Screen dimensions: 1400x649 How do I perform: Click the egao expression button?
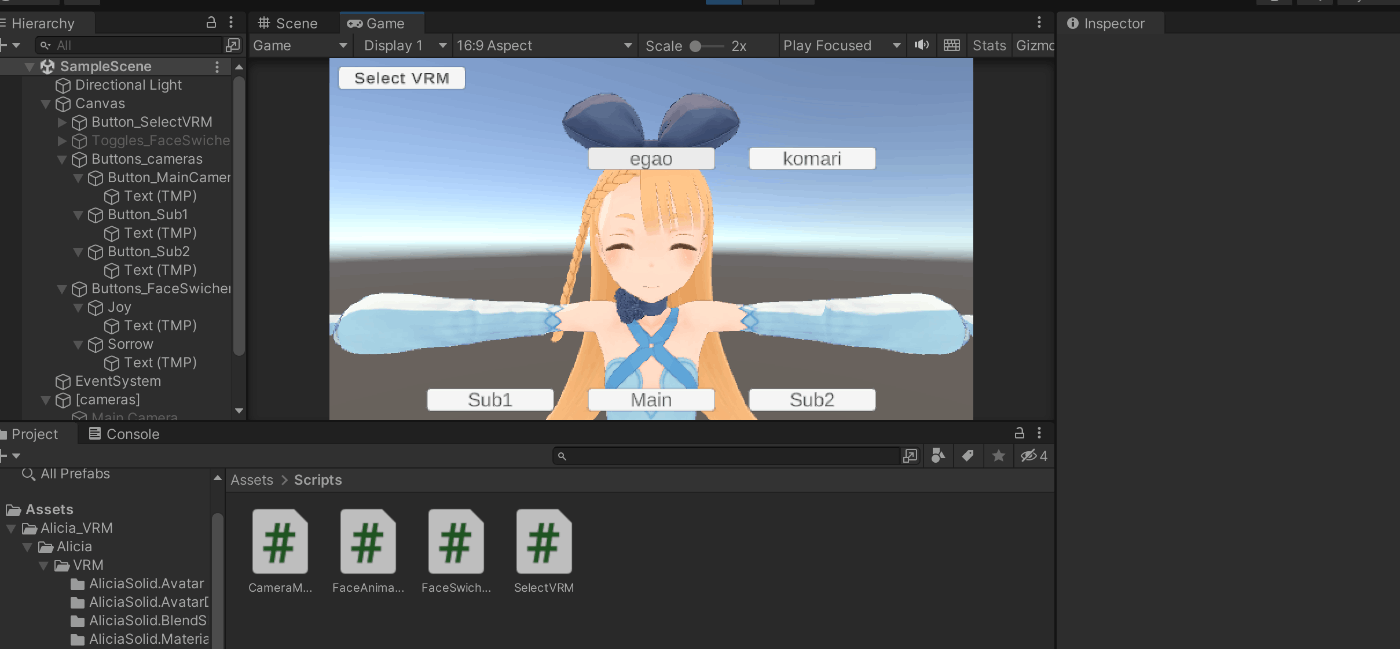tap(650, 157)
